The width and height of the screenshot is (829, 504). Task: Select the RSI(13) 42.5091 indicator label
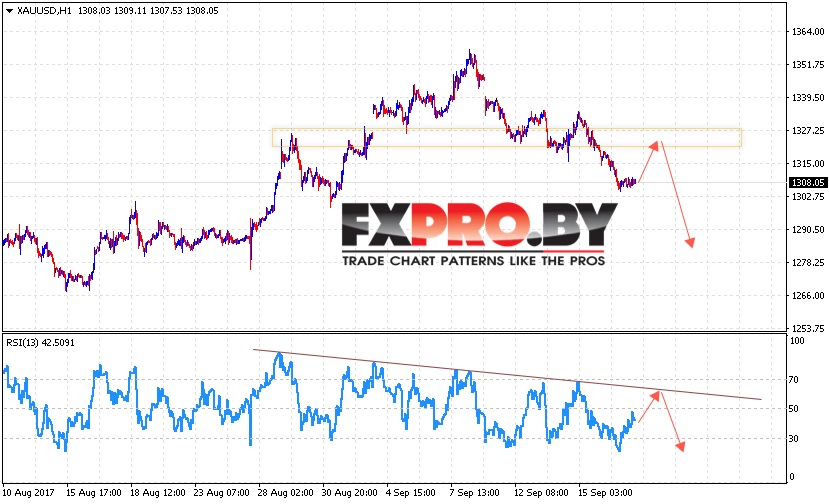[x=41, y=343]
